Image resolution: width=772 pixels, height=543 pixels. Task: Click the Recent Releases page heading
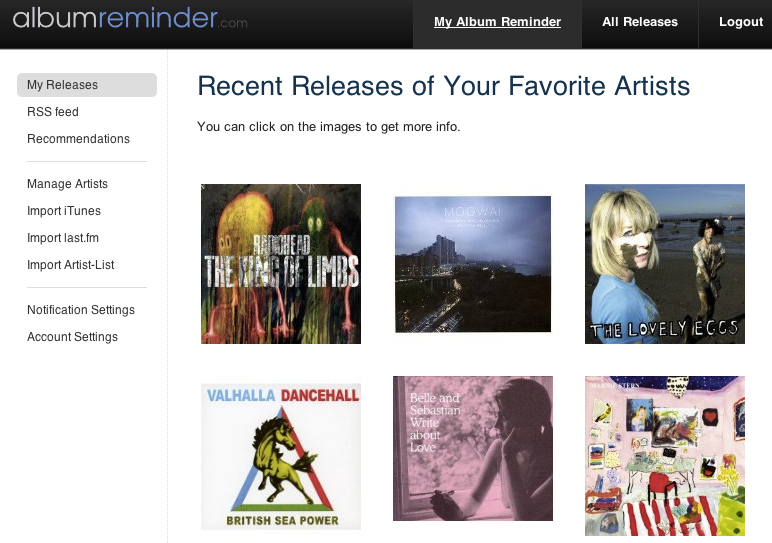[444, 86]
